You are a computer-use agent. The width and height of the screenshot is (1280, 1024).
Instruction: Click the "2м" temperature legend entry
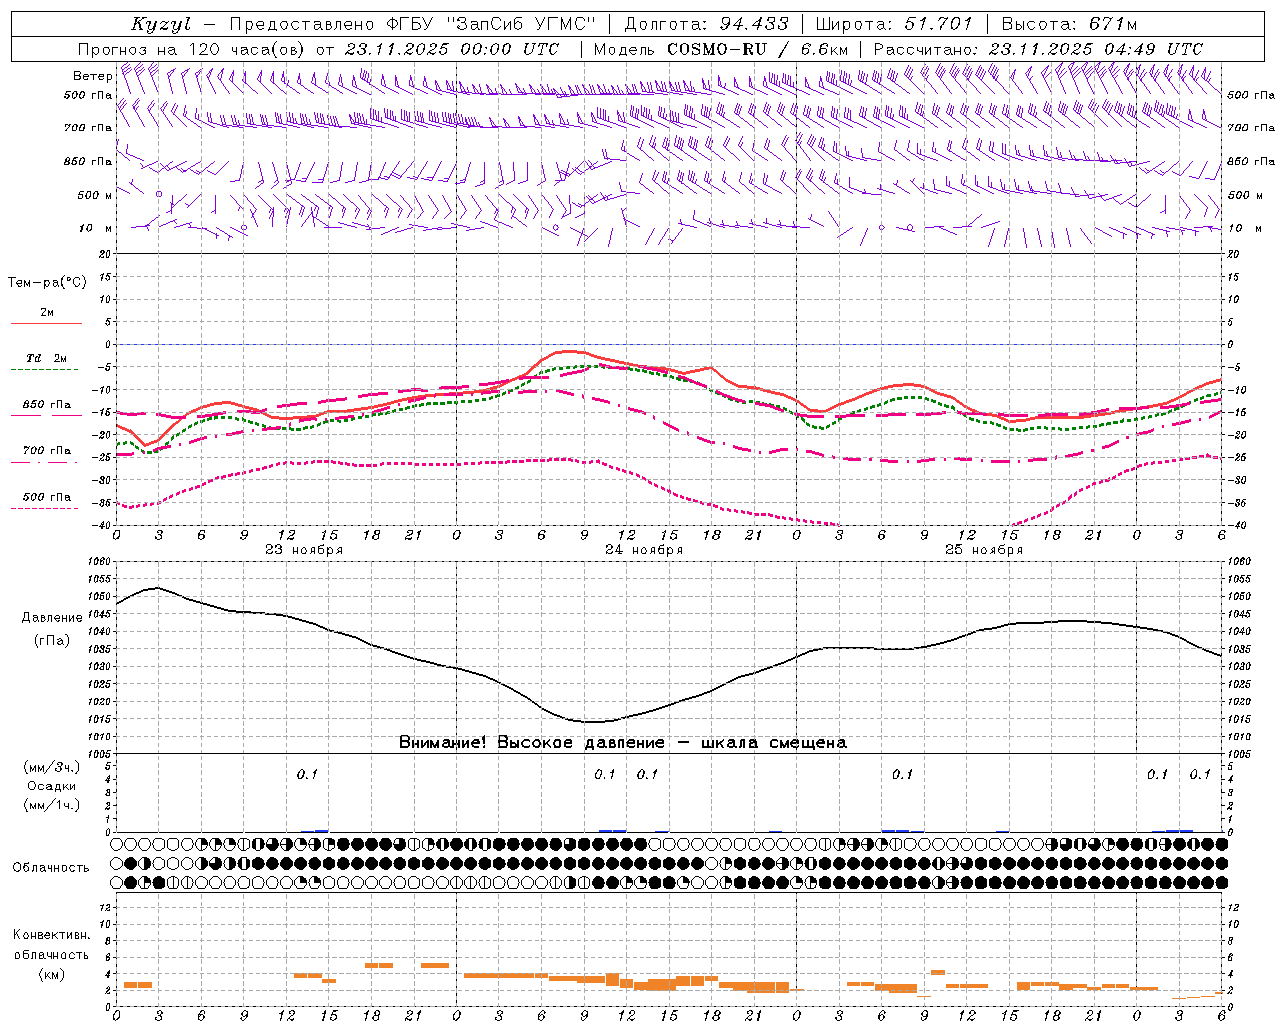tap(47, 312)
